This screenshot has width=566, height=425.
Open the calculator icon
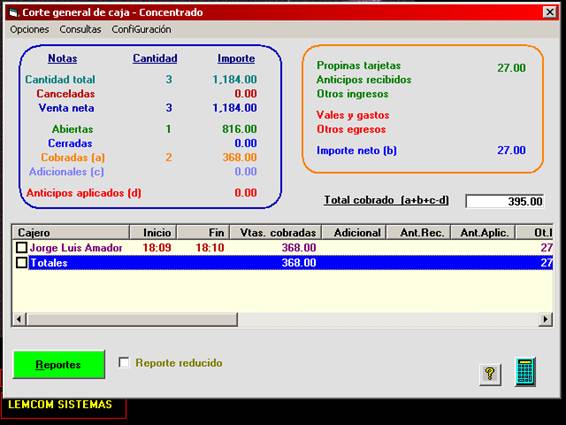(x=525, y=372)
